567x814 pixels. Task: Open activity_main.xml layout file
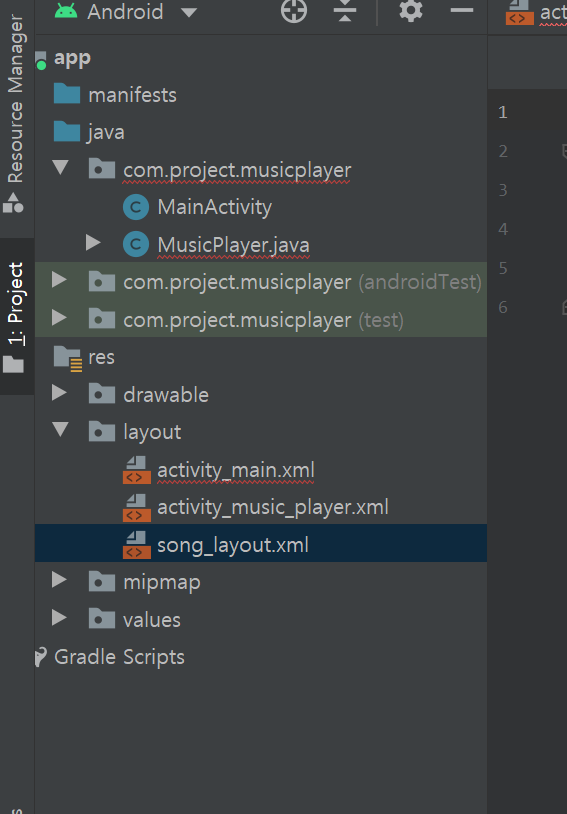(x=236, y=470)
